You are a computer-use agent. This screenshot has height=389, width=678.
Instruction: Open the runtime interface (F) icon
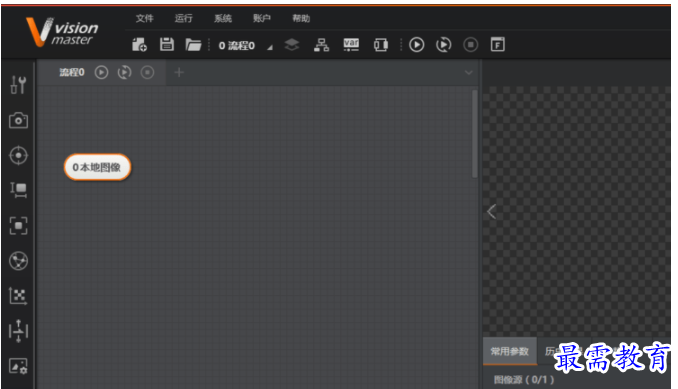click(497, 44)
